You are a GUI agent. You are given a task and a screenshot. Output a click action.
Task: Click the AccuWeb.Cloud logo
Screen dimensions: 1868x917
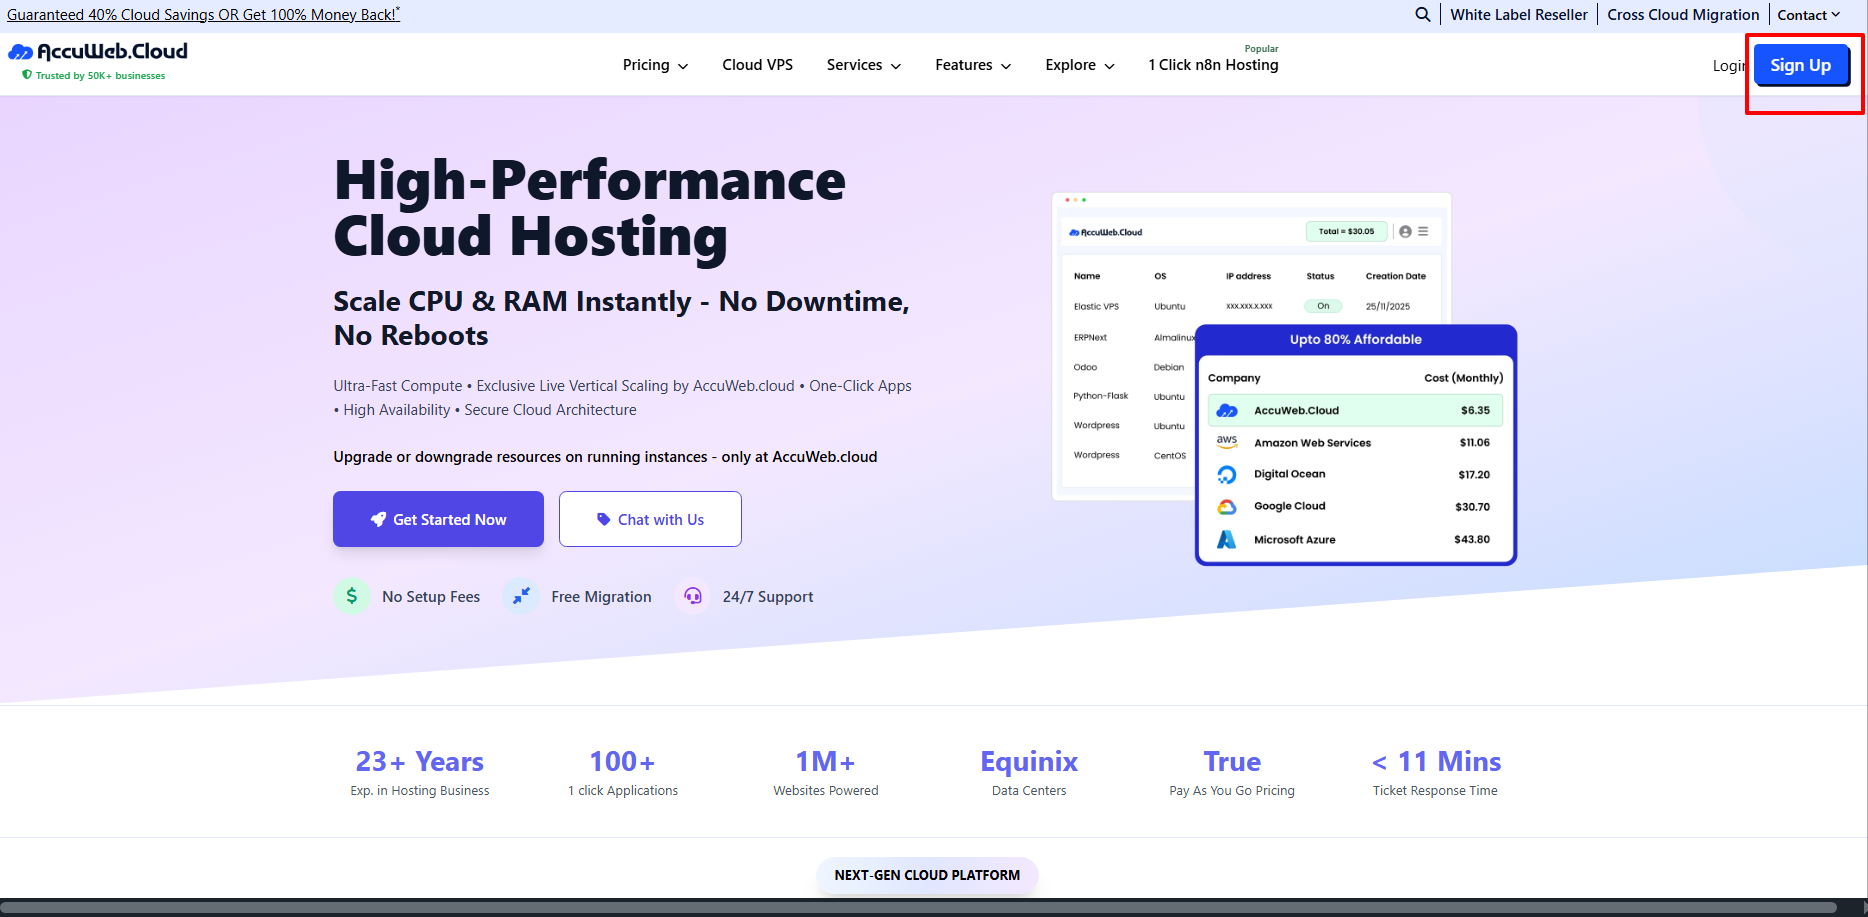[x=98, y=51]
